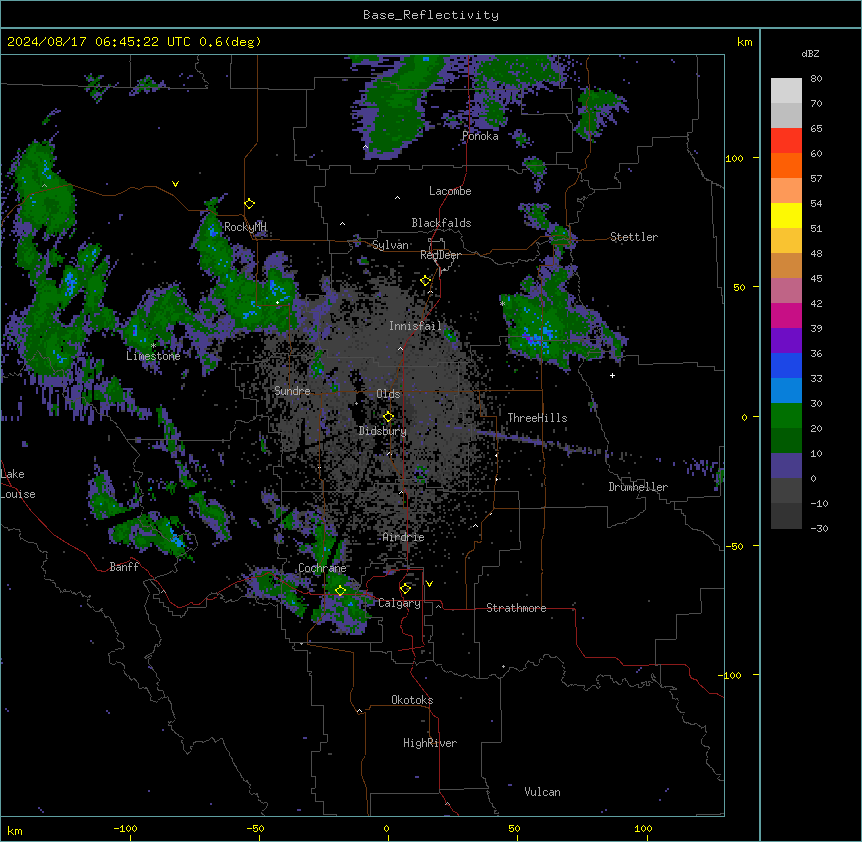Viewport: 862px width, 842px height.
Task: Click the RockyMH label
Action: [x=245, y=226]
